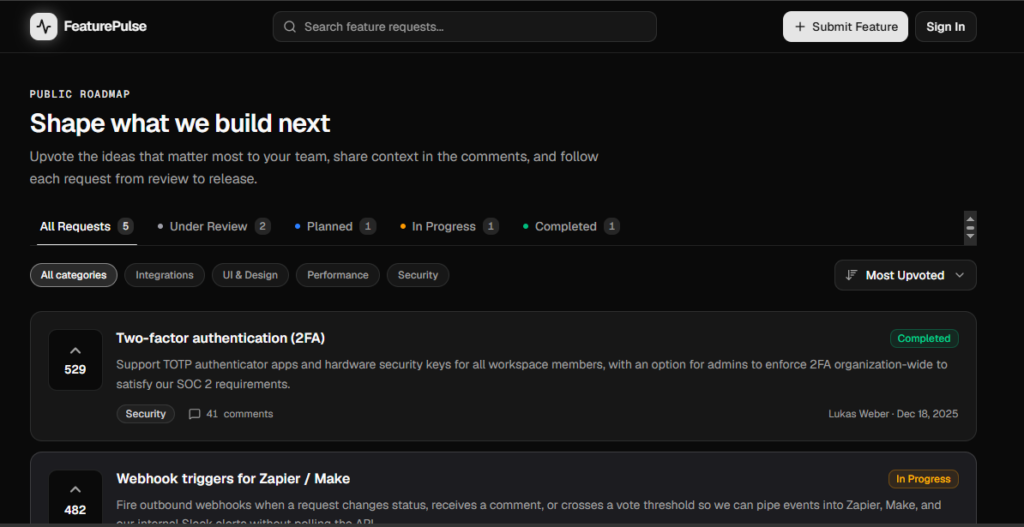The width and height of the screenshot is (1024, 527).
Task: Open the Most Upvoted sort dropdown
Action: pyautogui.click(x=905, y=275)
